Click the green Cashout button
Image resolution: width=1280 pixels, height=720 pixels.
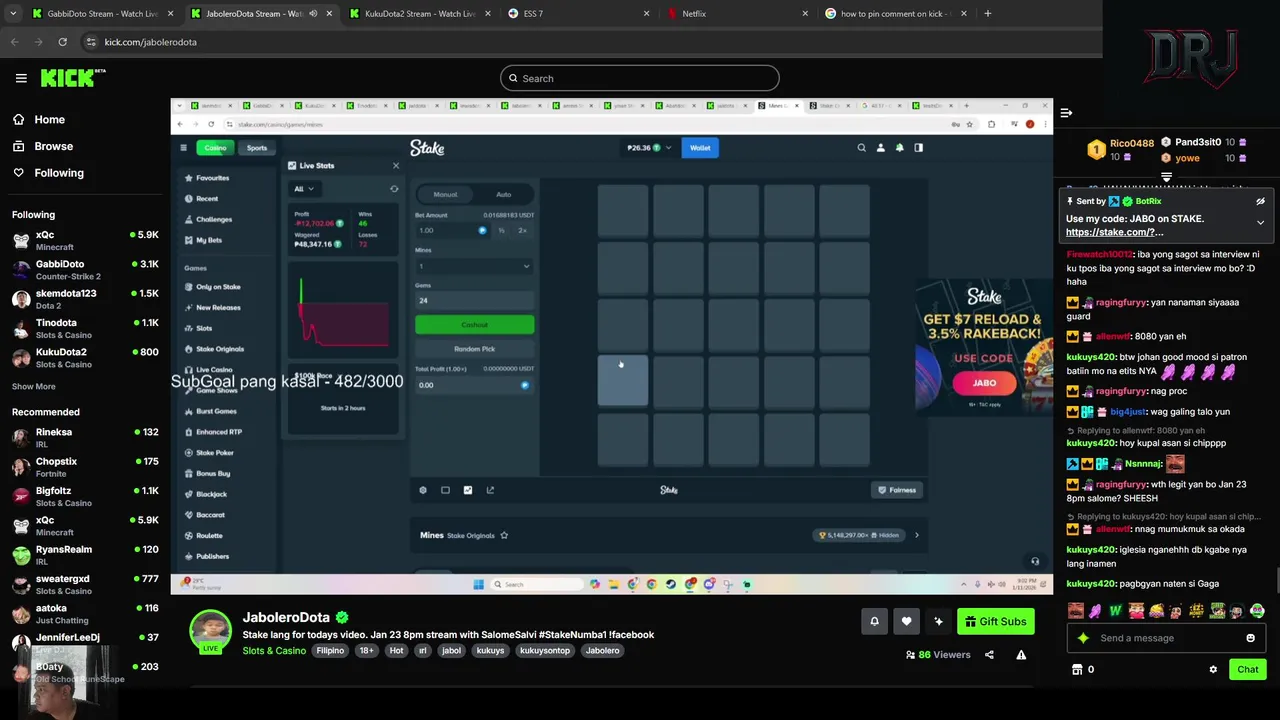[474, 325]
